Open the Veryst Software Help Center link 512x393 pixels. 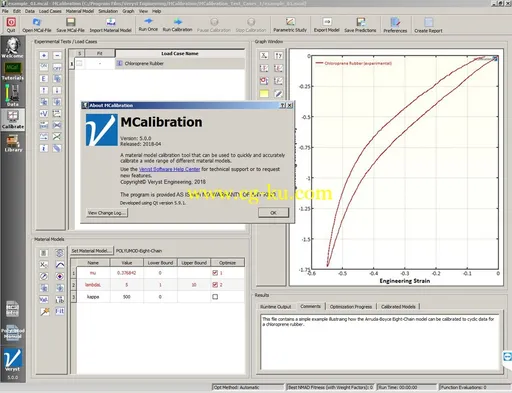coord(169,169)
